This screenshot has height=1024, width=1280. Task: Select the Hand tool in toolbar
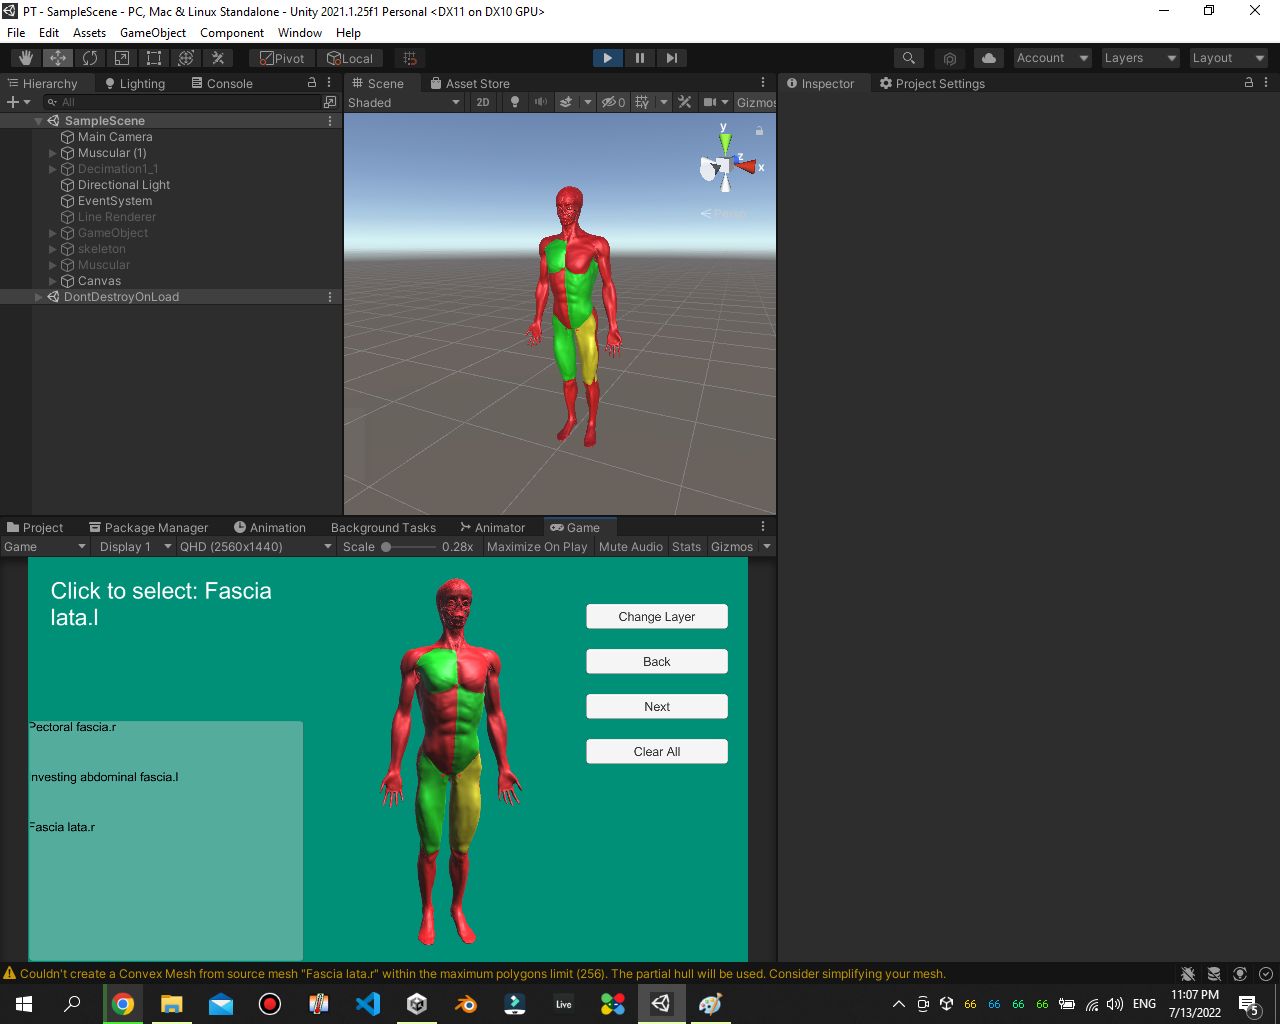point(26,58)
